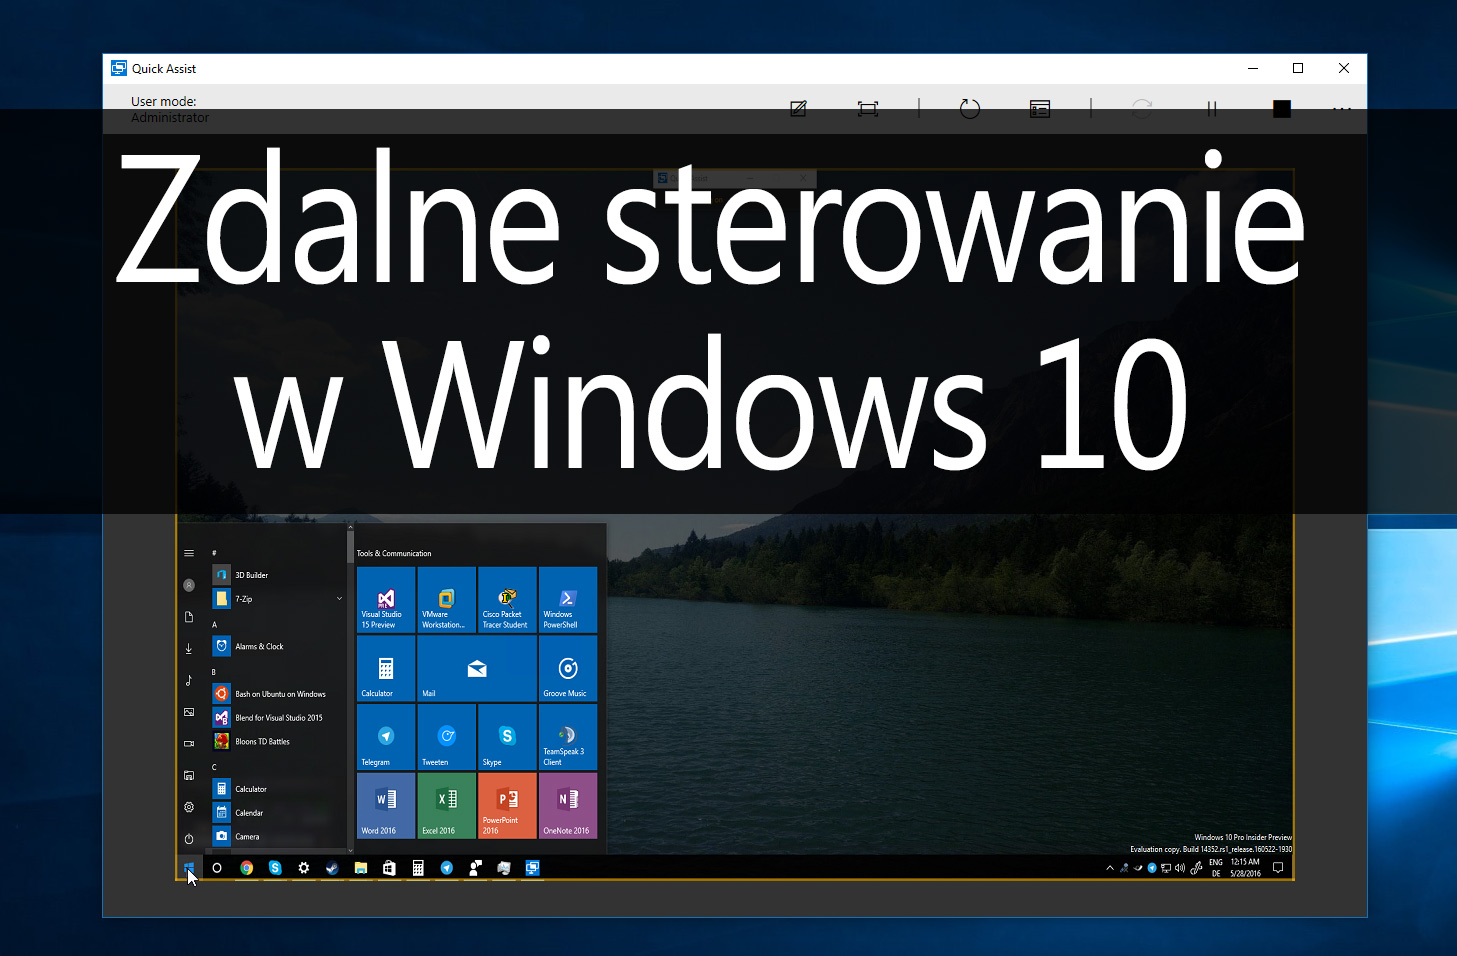Click the app list scroll-down arrow
Image resolution: width=1457 pixels, height=956 pixels.
point(350,851)
